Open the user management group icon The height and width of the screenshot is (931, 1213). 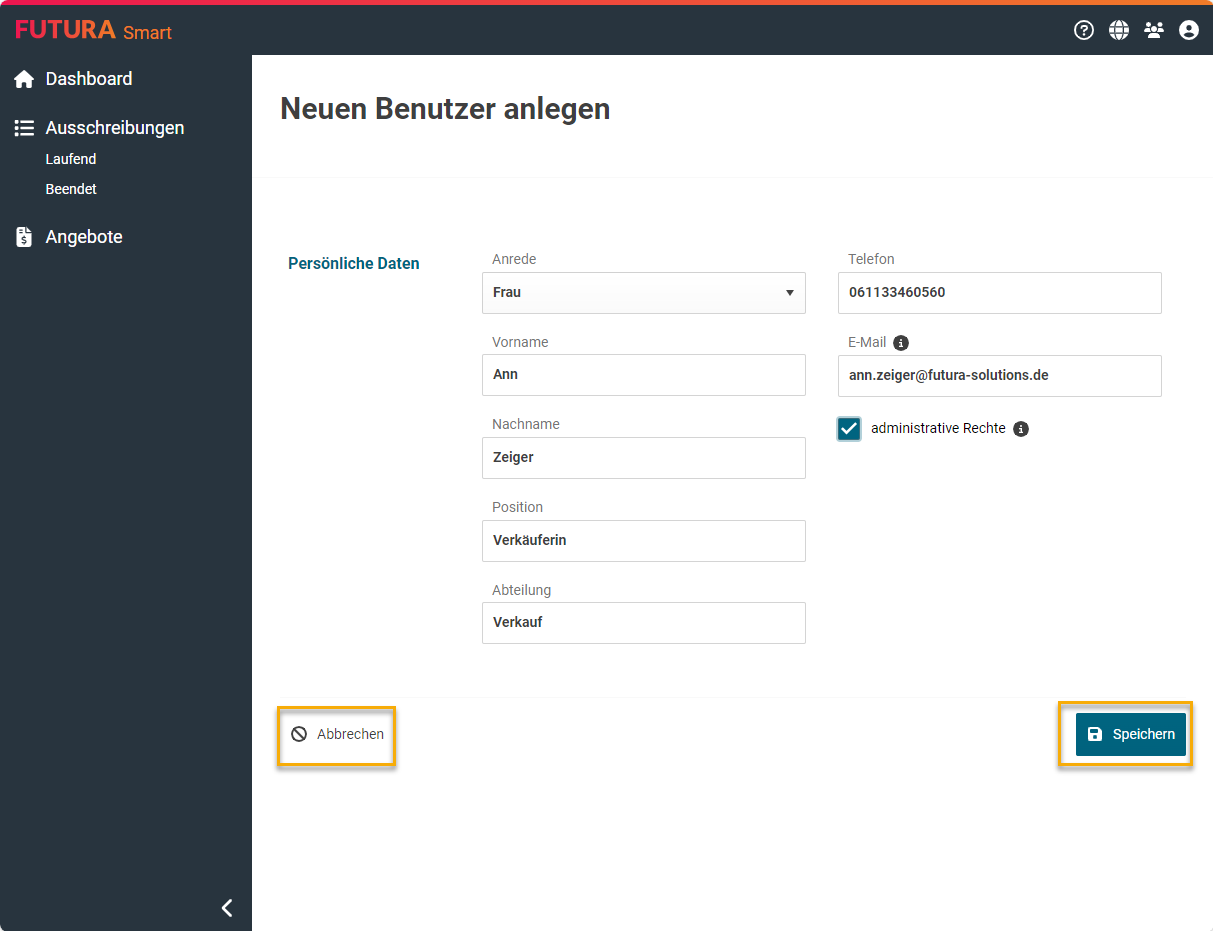pyautogui.click(x=1154, y=30)
